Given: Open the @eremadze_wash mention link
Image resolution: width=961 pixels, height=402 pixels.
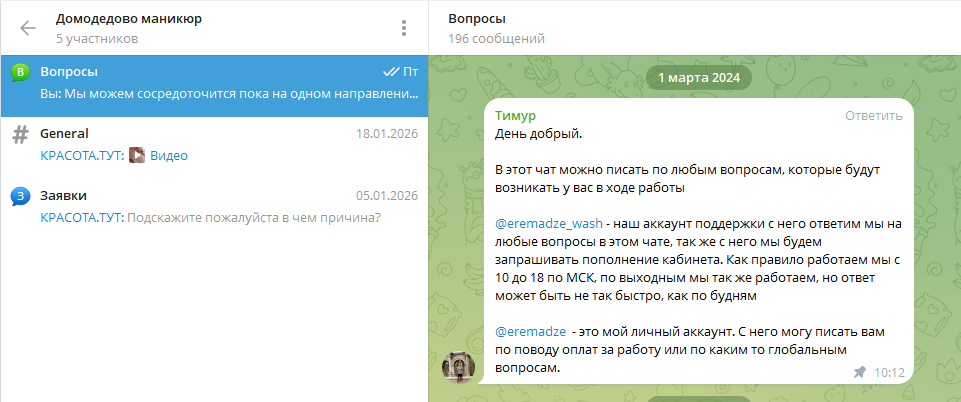Looking at the screenshot, I should (549, 224).
